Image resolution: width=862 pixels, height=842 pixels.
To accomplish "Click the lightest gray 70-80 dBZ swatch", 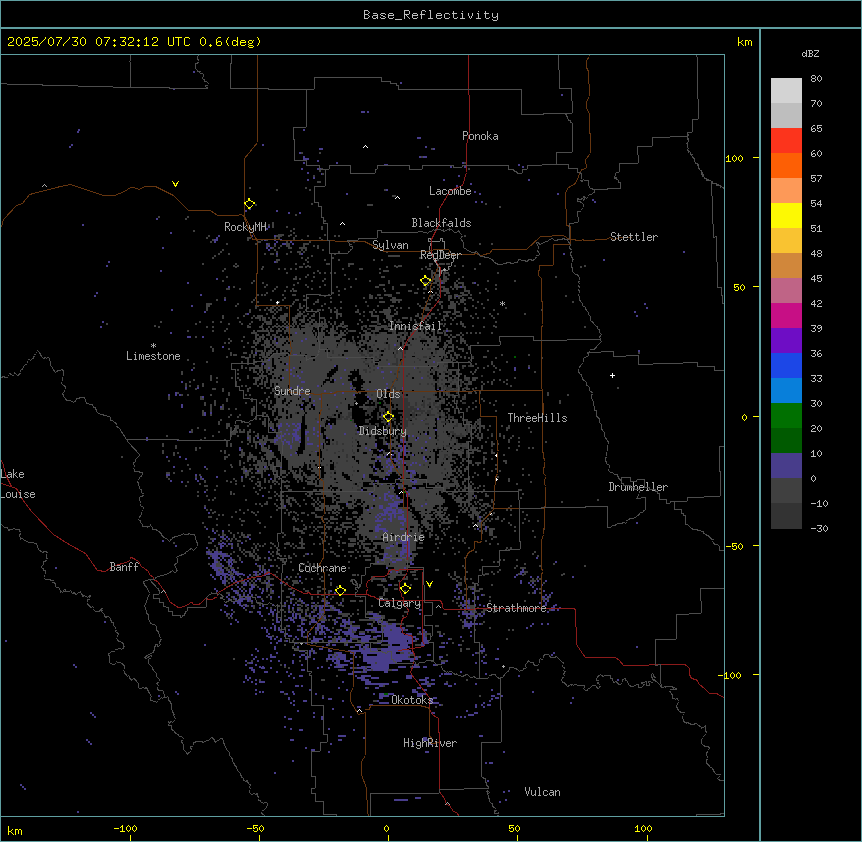I will coord(786,91).
